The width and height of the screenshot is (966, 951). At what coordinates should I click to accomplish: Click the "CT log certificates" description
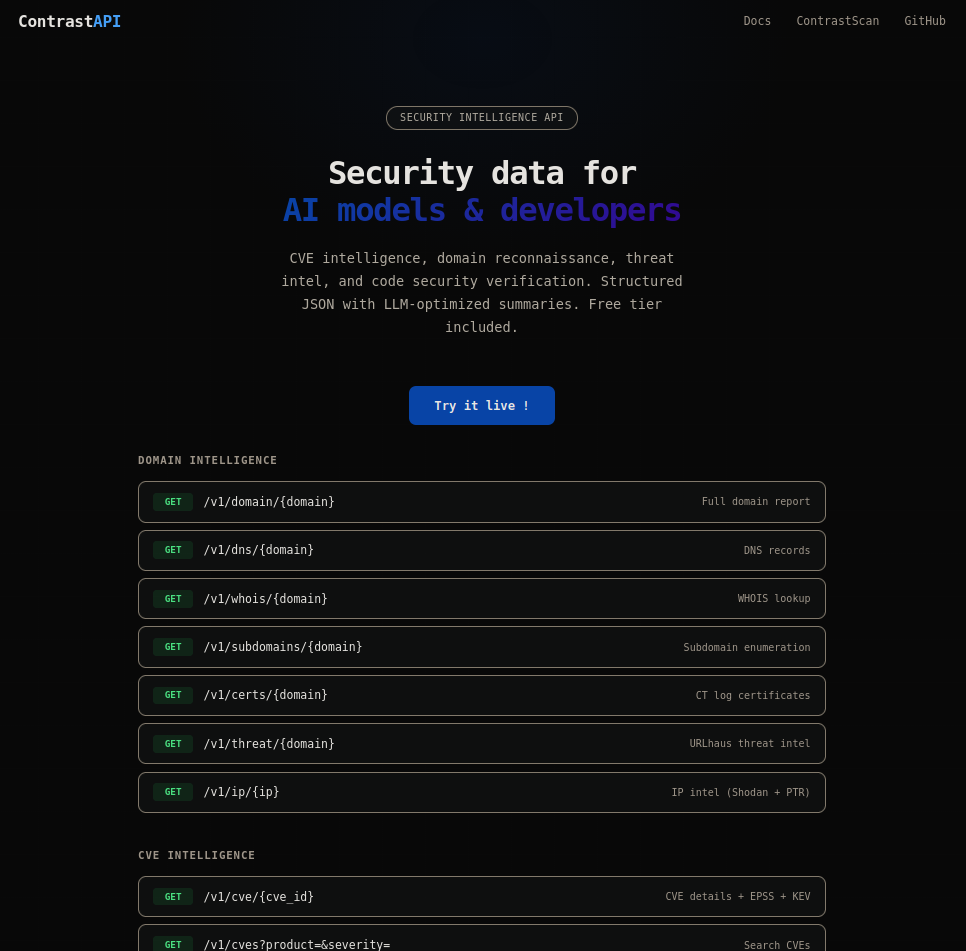click(x=753, y=695)
